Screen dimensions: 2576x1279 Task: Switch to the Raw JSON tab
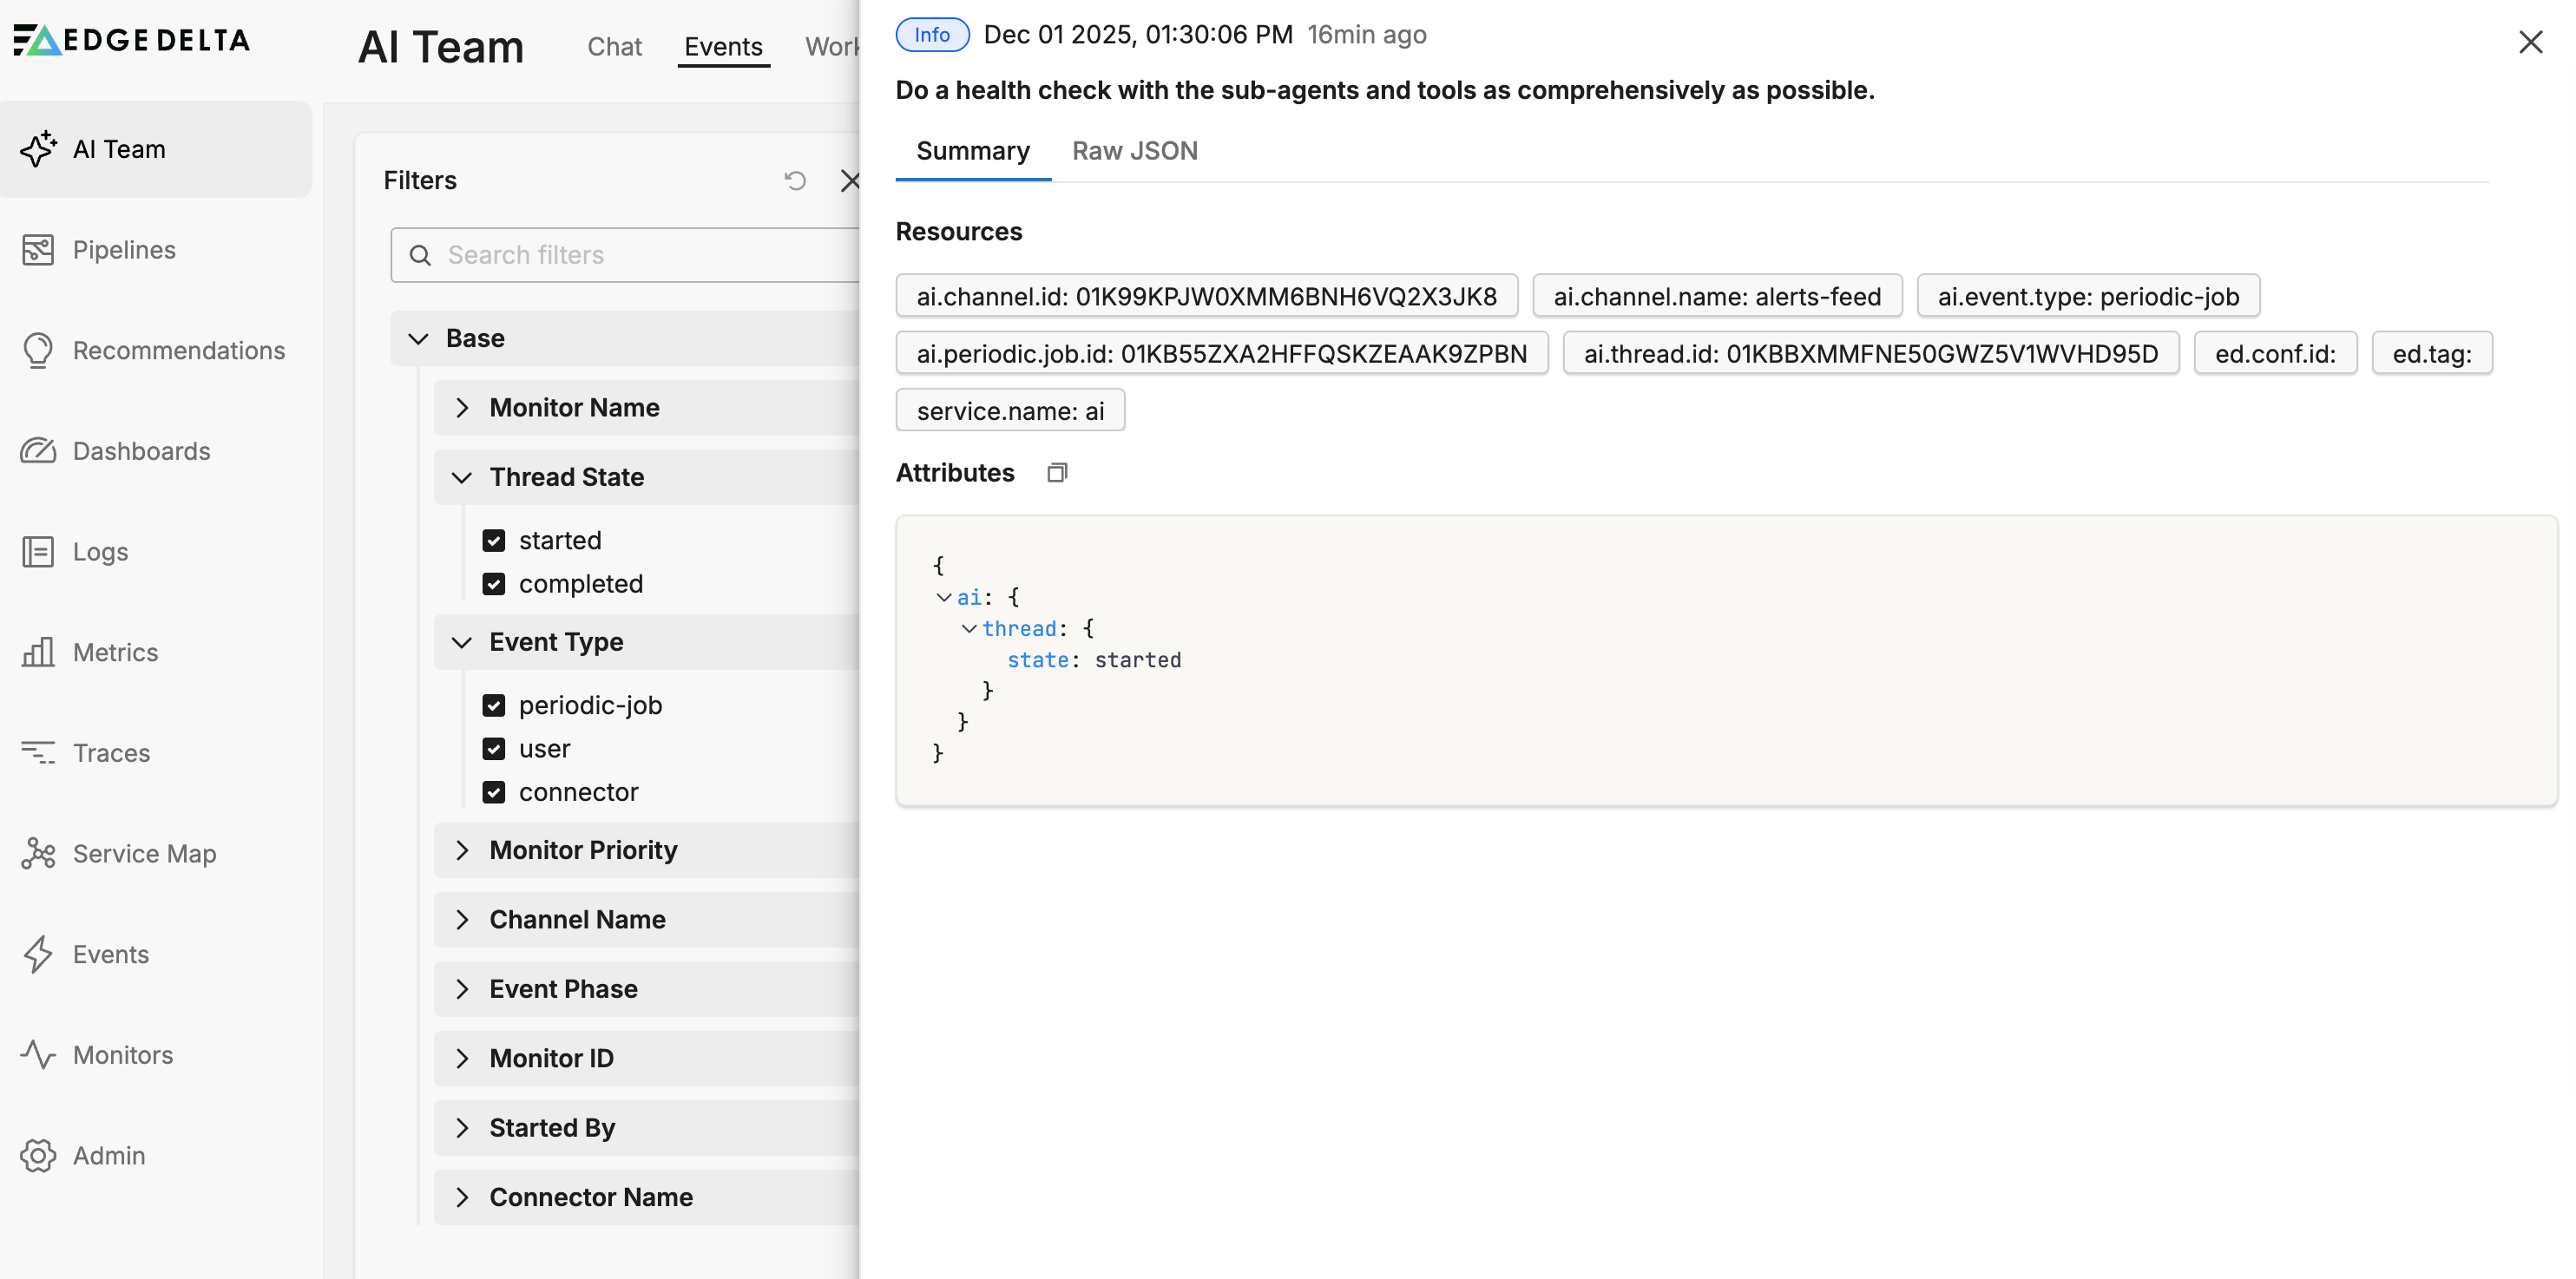click(x=1135, y=150)
